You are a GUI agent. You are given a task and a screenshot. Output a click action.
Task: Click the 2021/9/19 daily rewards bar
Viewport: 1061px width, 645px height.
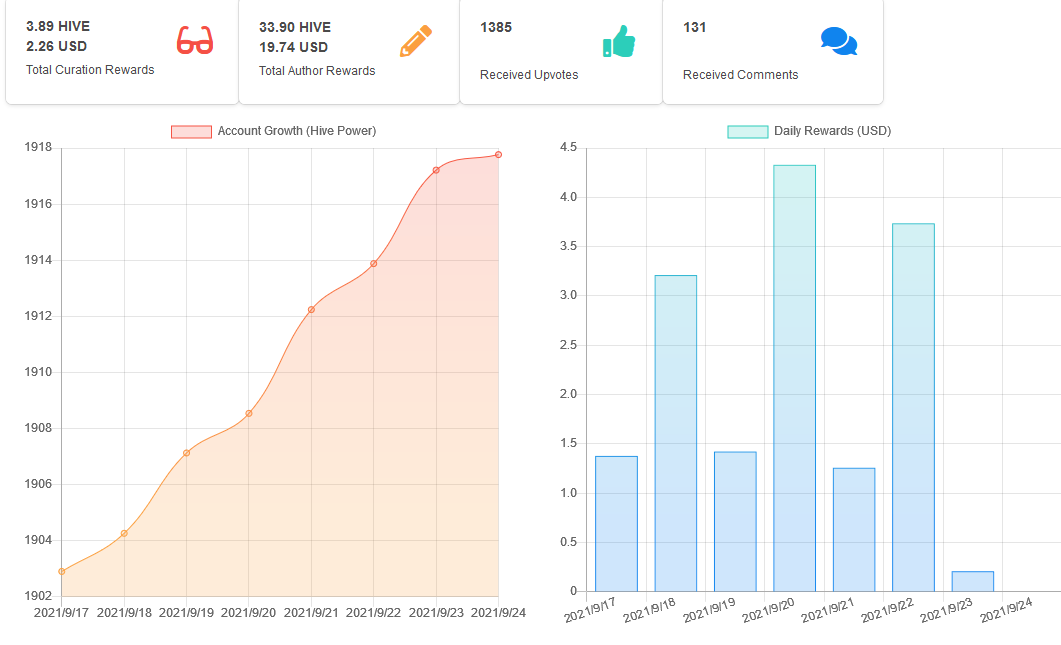tap(735, 521)
